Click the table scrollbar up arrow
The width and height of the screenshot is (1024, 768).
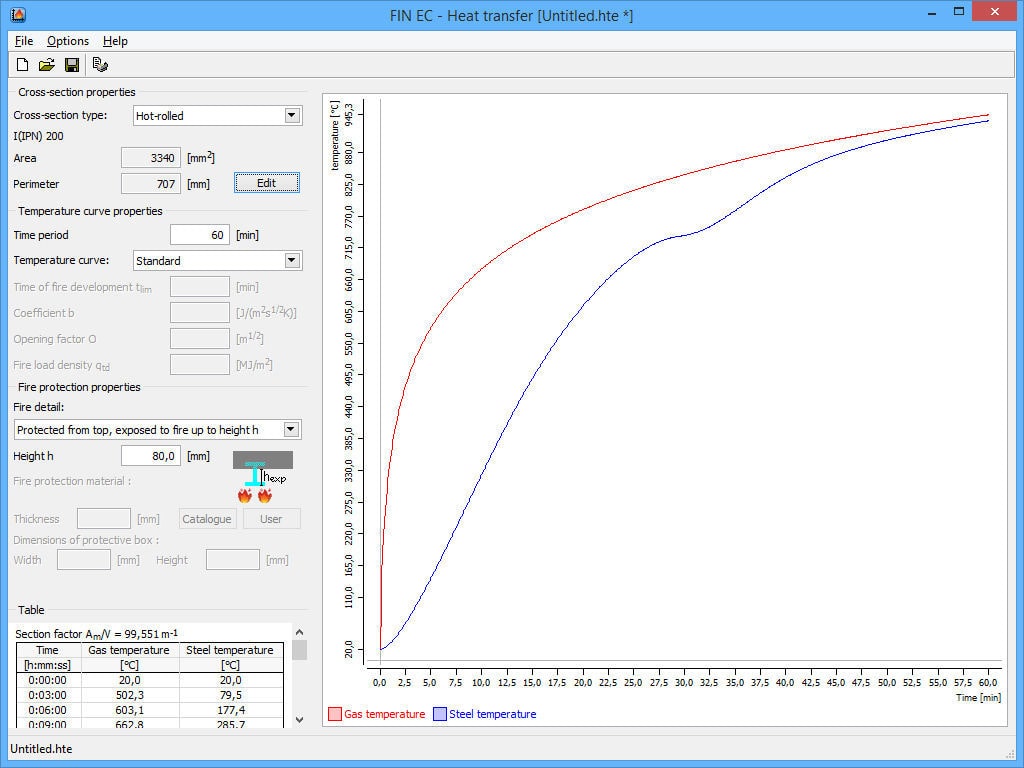299,632
